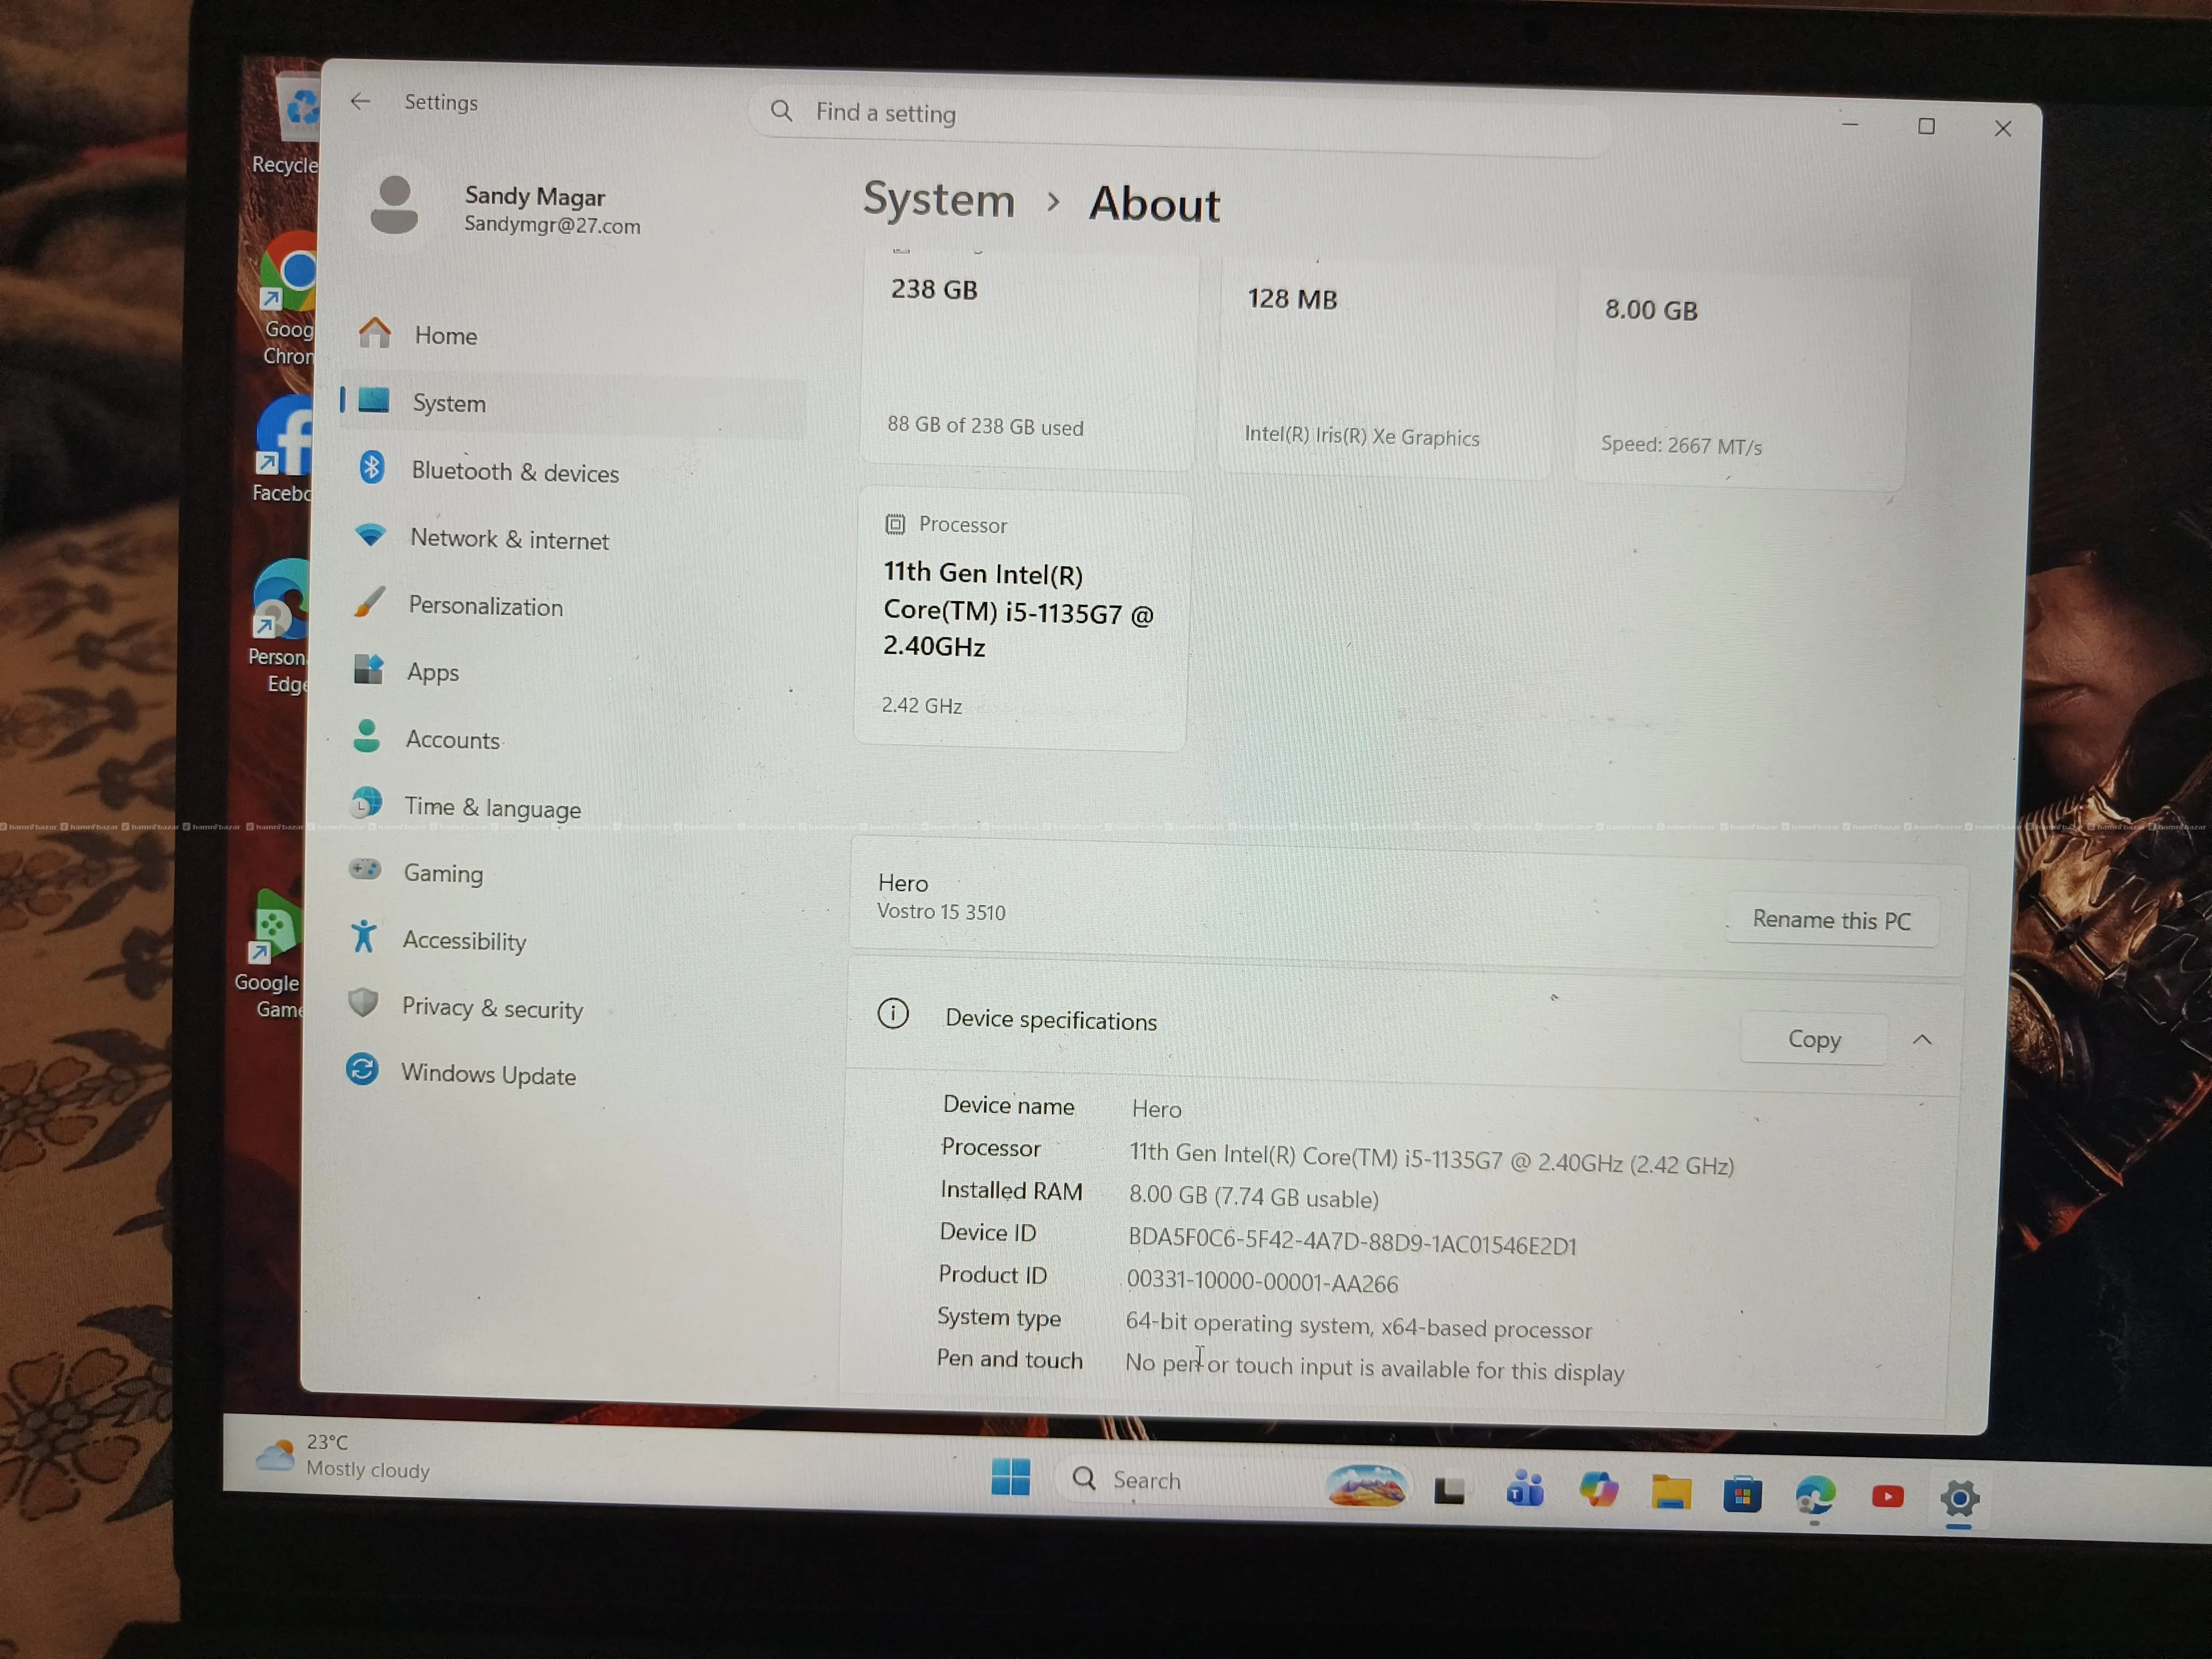Click the Windows Update sync icon

[362, 1069]
